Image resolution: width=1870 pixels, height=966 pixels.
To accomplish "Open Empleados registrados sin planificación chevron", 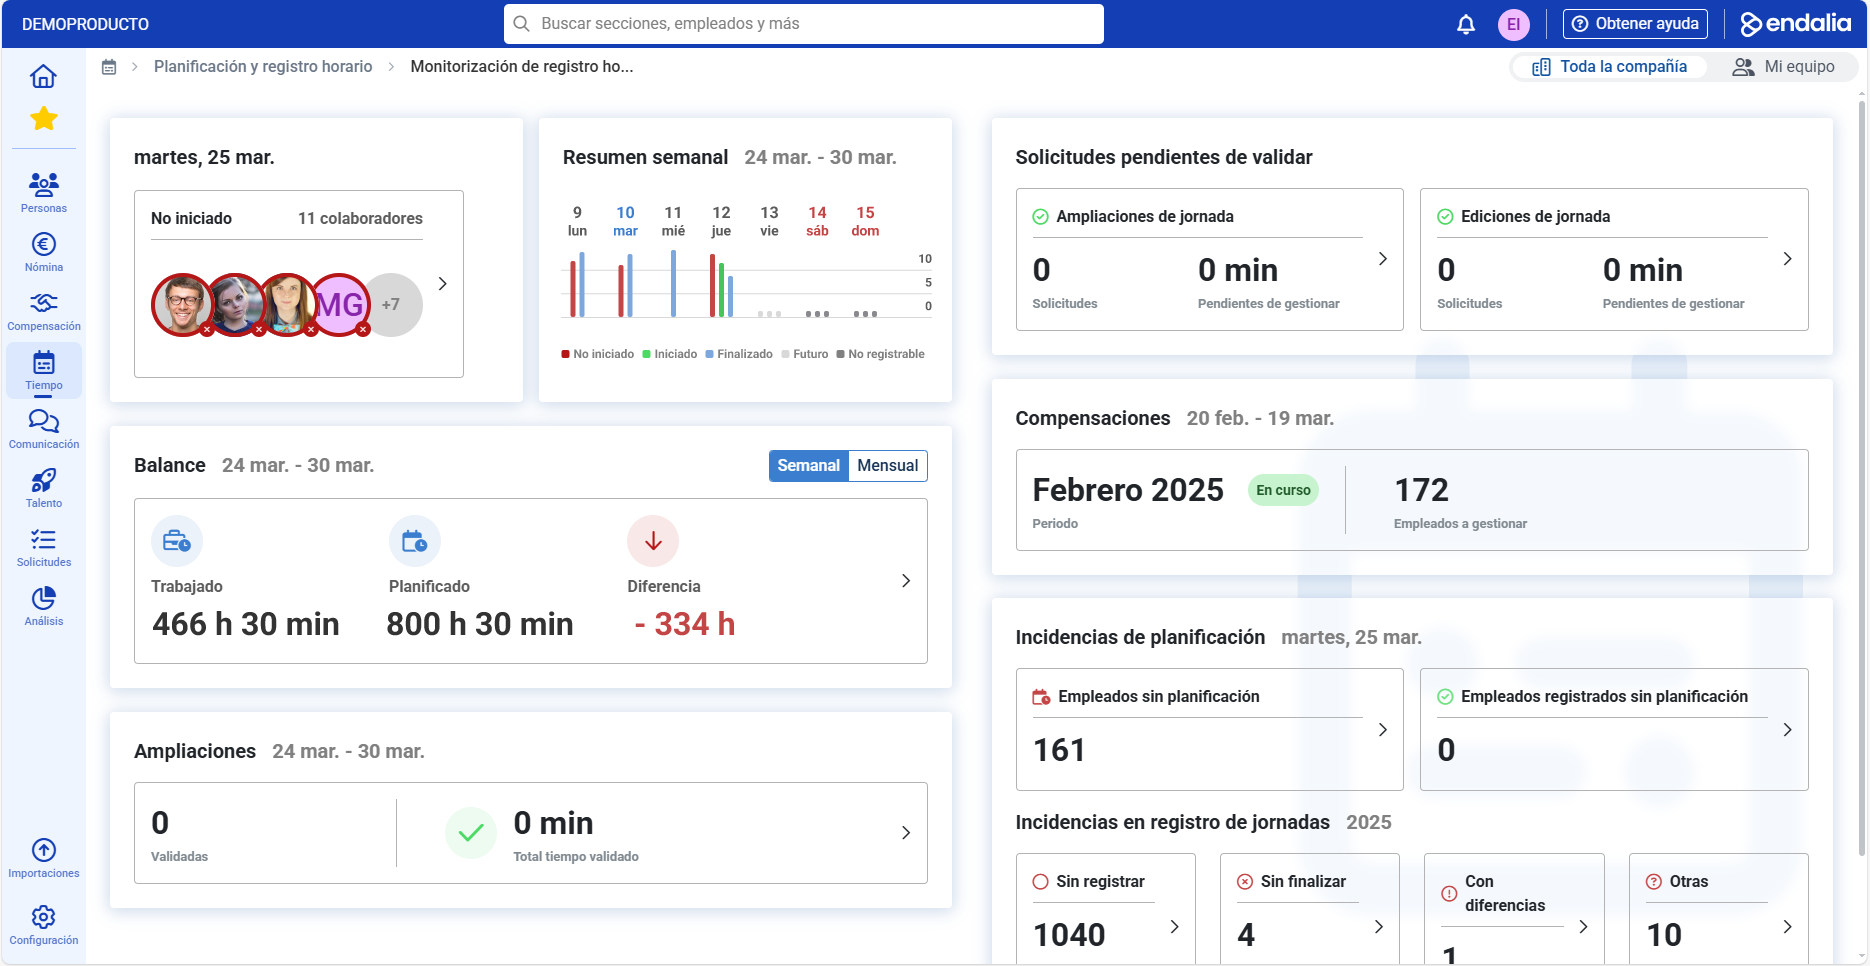I will point(1788,730).
